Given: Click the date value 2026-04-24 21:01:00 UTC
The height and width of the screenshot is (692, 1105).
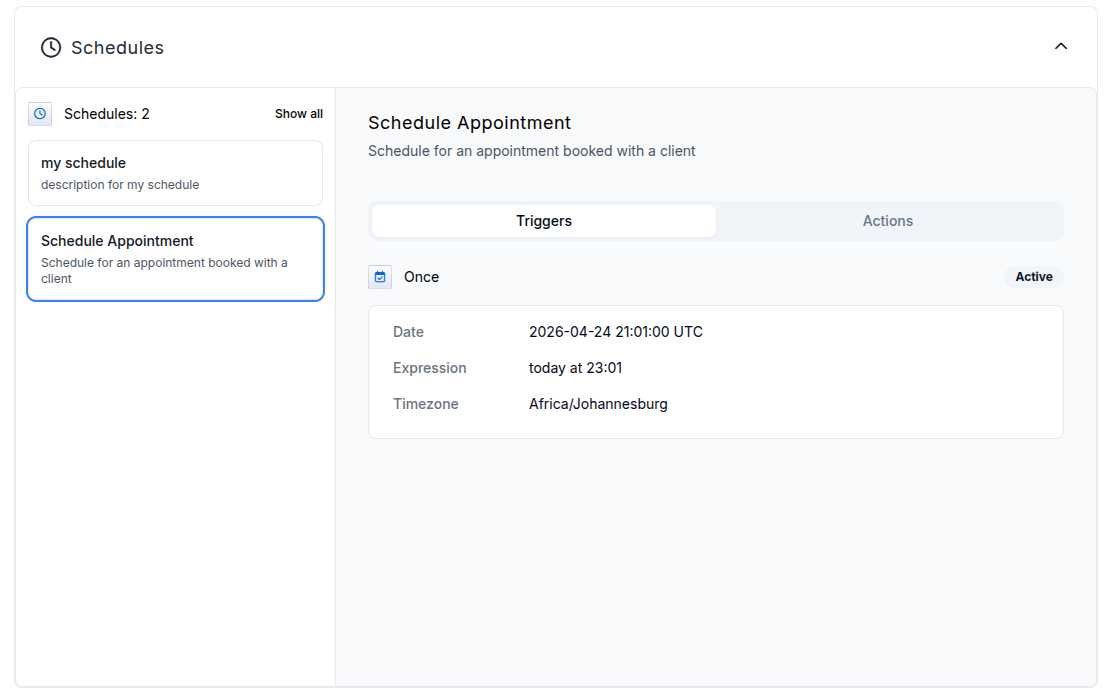Looking at the screenshot, I should click(615, 332).
